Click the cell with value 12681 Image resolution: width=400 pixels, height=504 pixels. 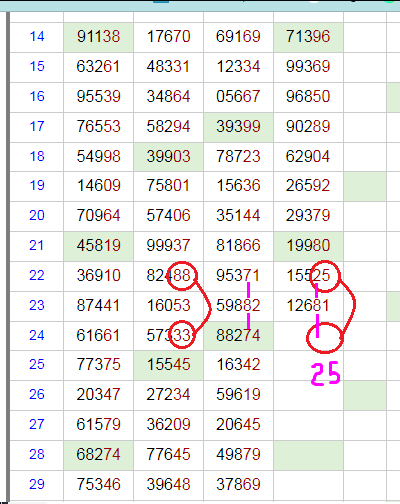pos(308,306)
